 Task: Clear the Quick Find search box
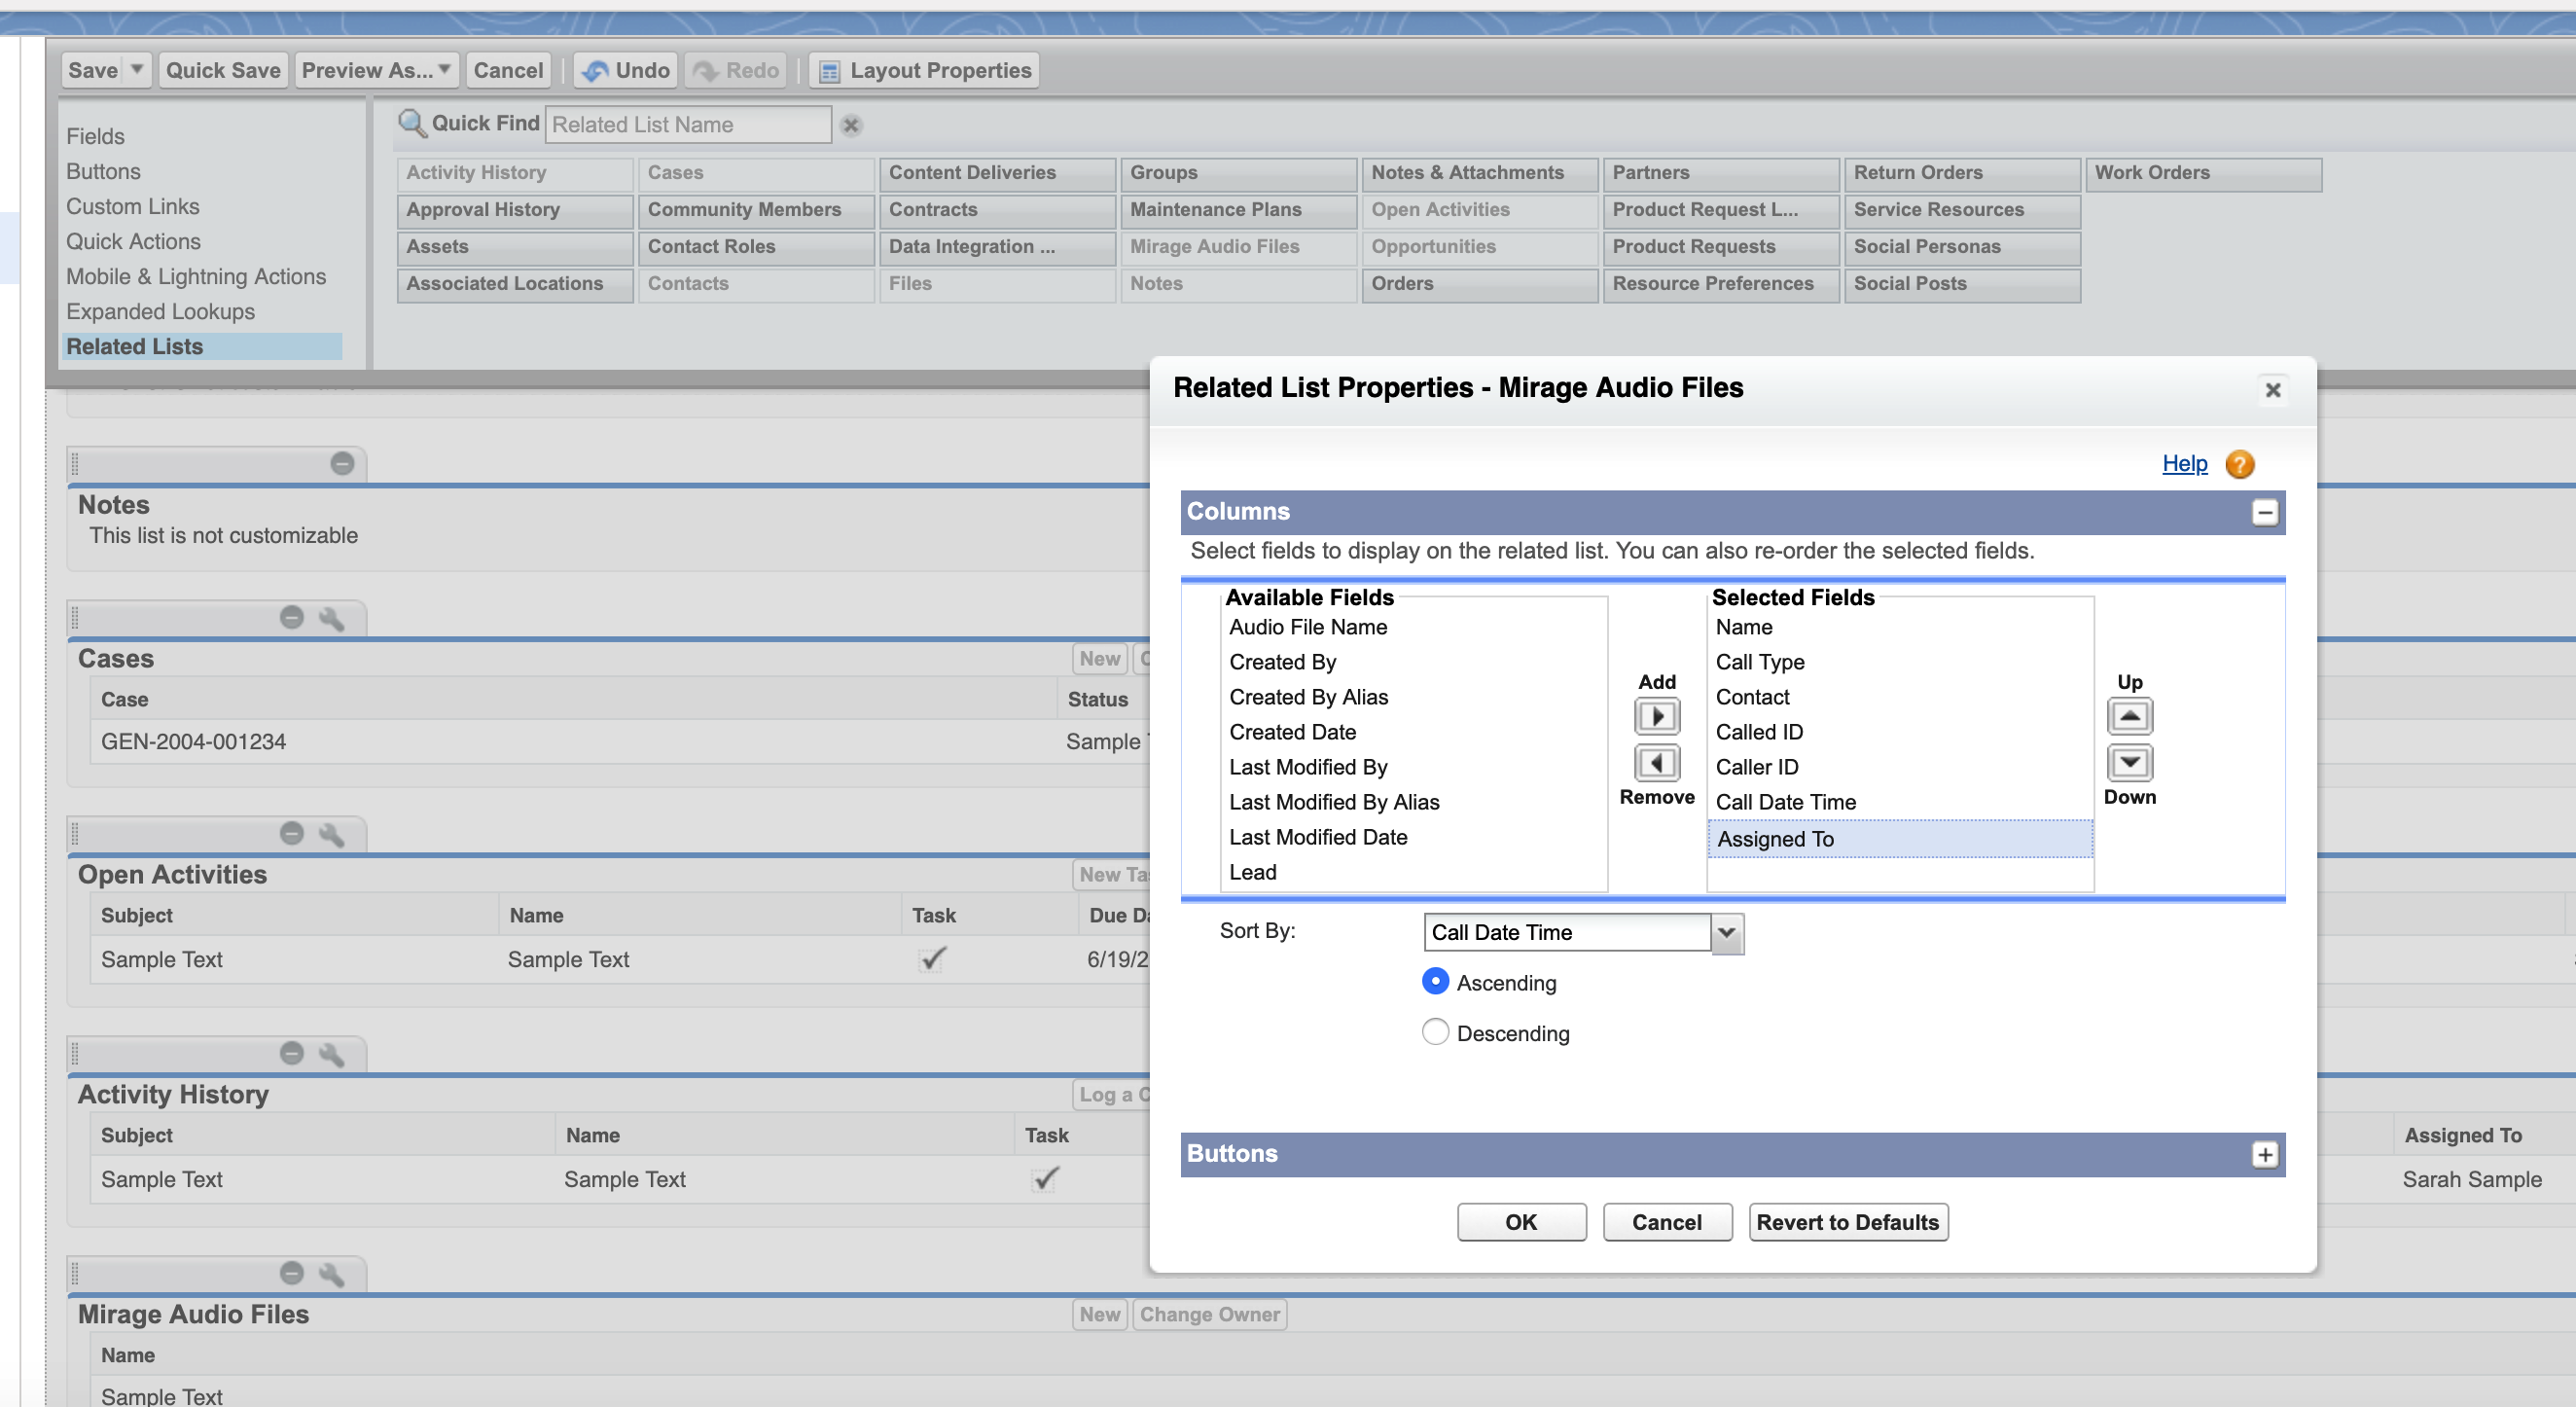click(x=851, y=125)
